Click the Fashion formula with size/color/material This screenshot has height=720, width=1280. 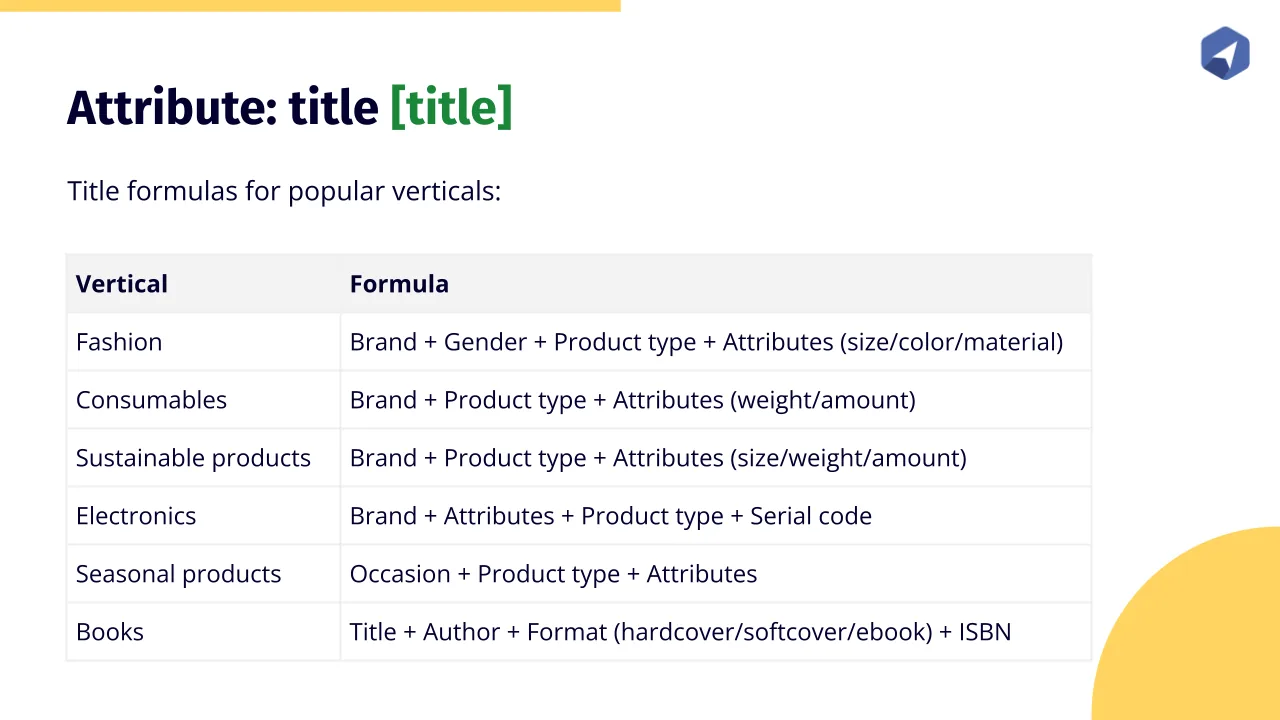point(706,342)
